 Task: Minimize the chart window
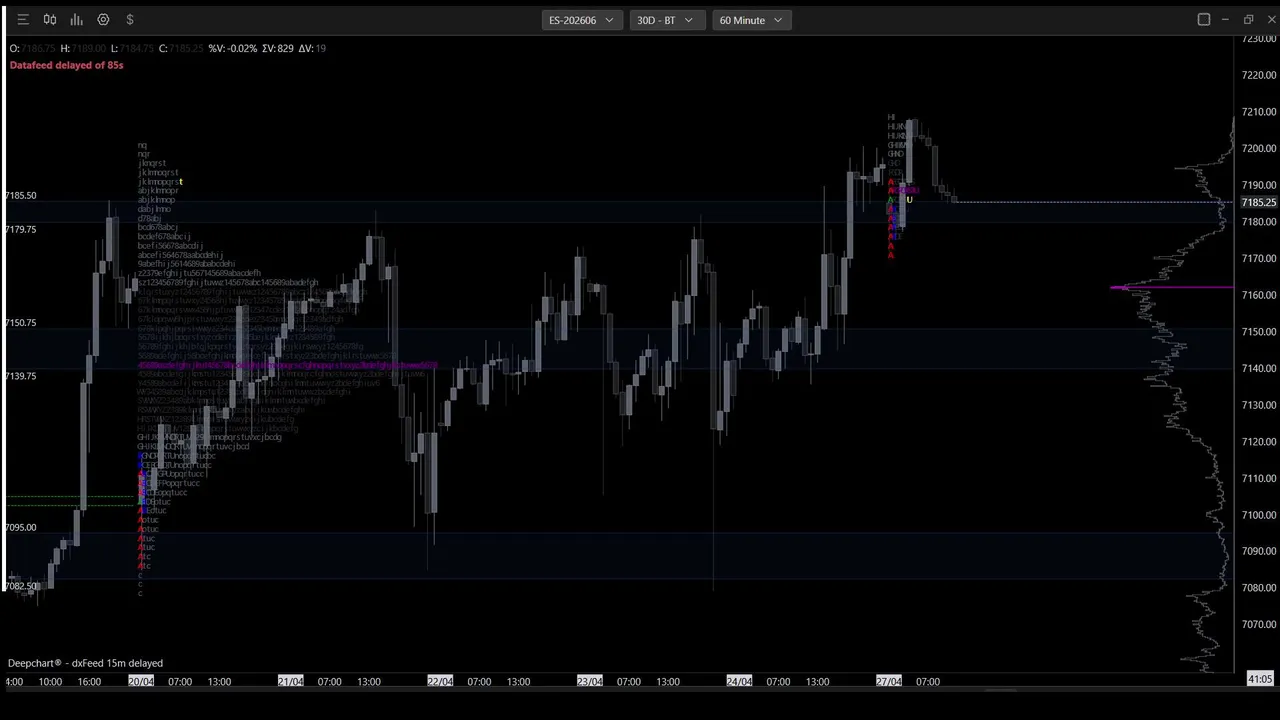1225,20
